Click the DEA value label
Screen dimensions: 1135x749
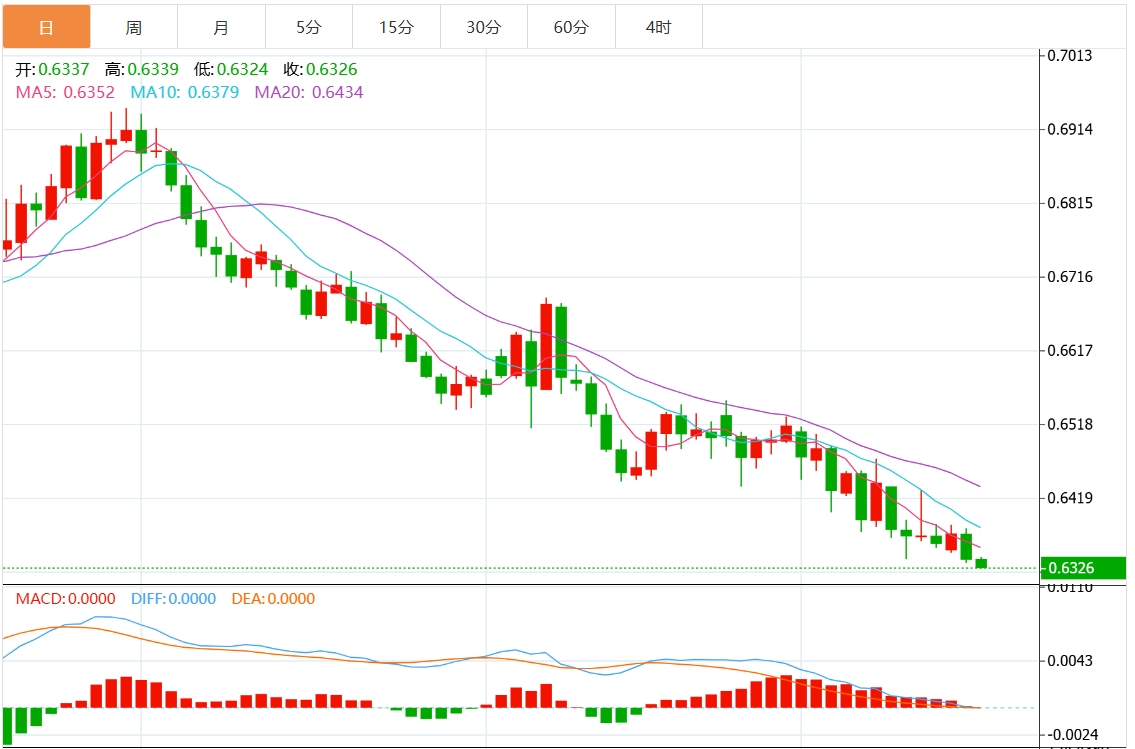[274, 599]
